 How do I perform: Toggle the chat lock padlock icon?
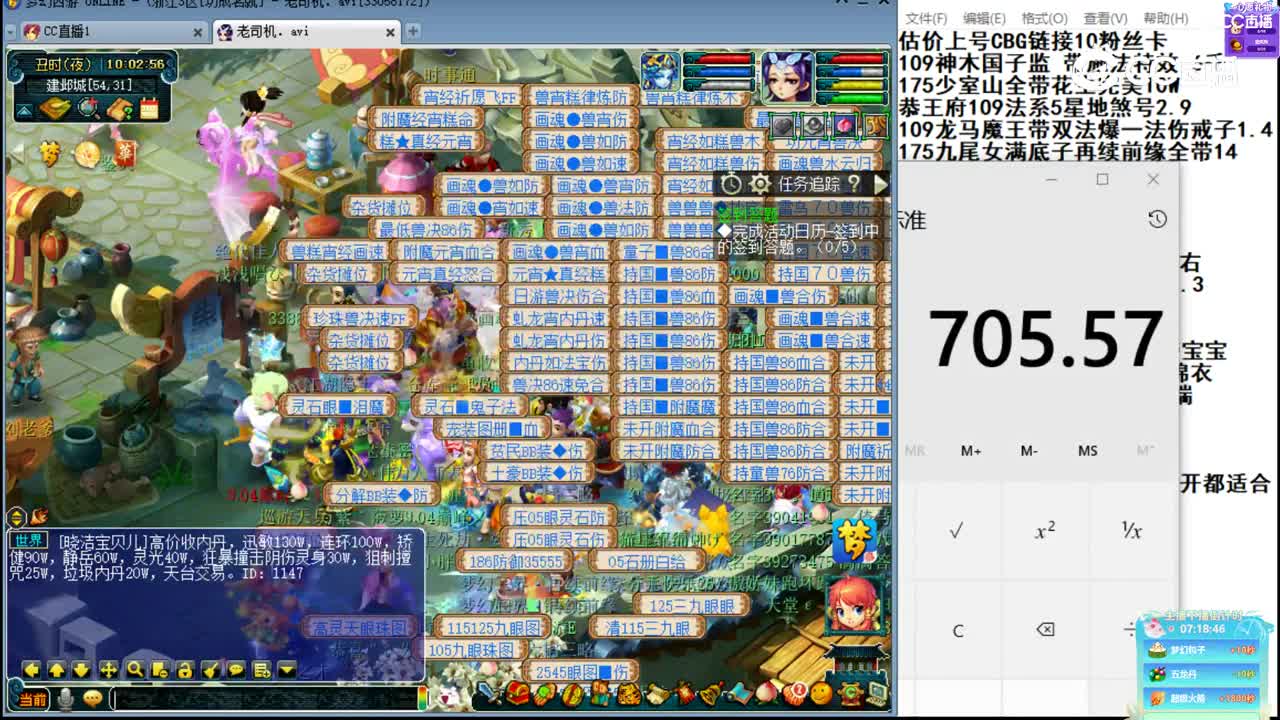185,670
